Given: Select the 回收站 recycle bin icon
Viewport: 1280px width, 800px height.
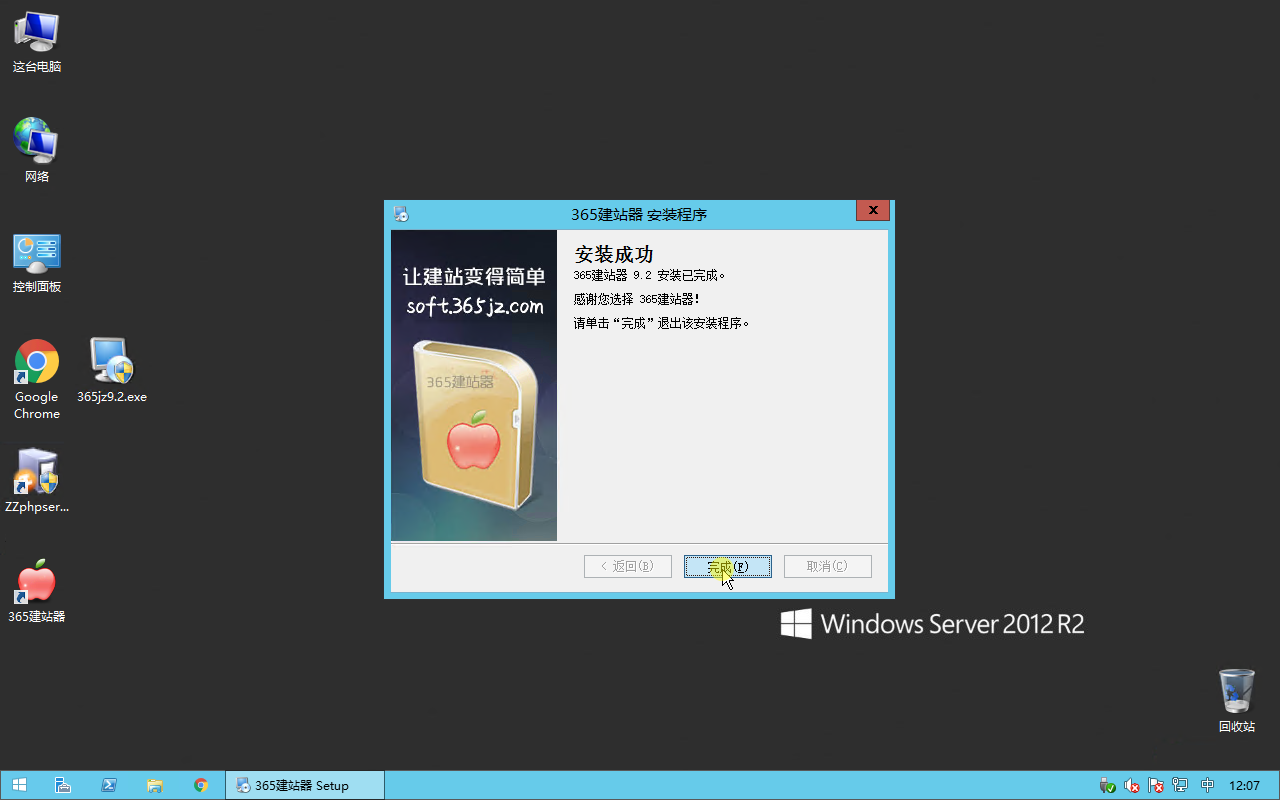Looking at the screenshot, I should pos(1237,701).
